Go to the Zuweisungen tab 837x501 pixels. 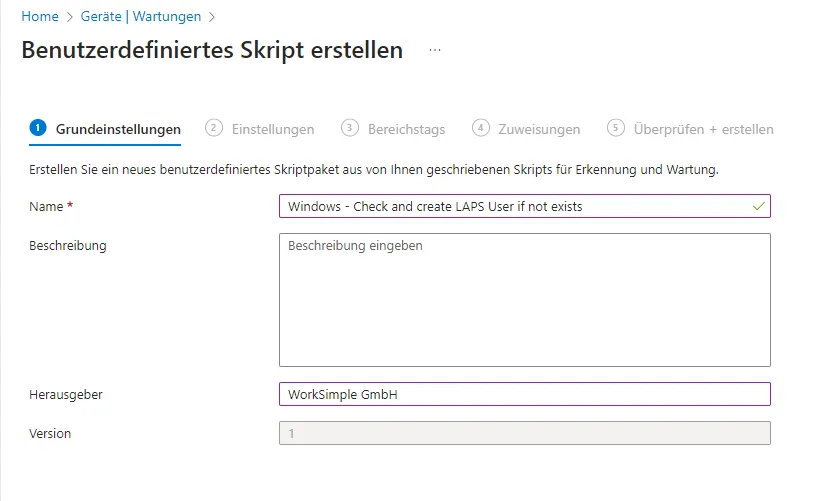[x=539, y=129]
